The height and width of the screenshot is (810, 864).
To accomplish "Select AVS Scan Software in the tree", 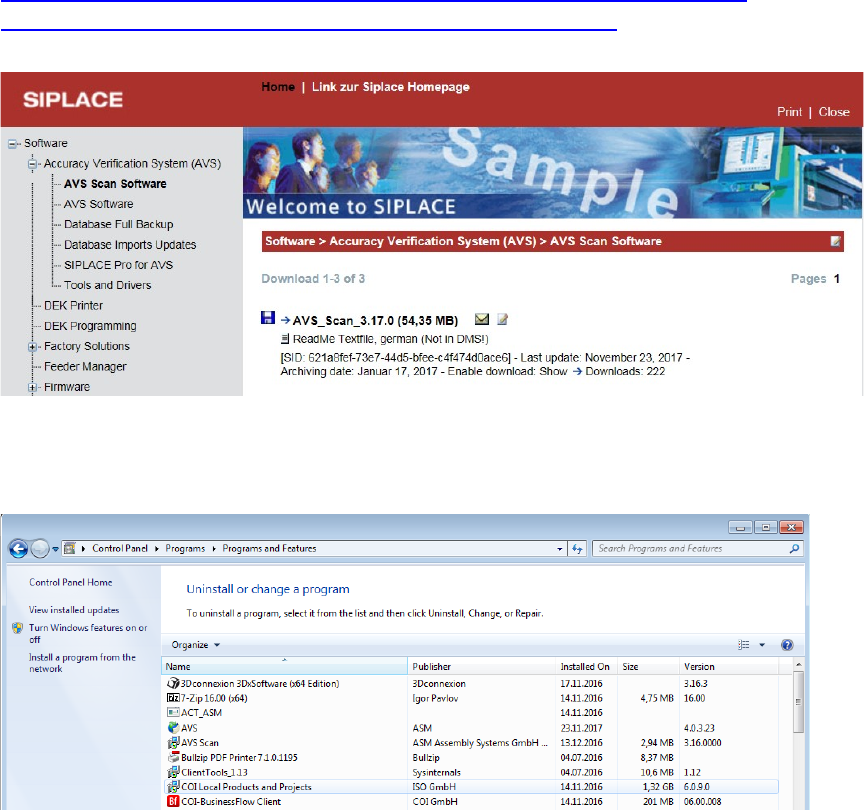I will point(115,184).
